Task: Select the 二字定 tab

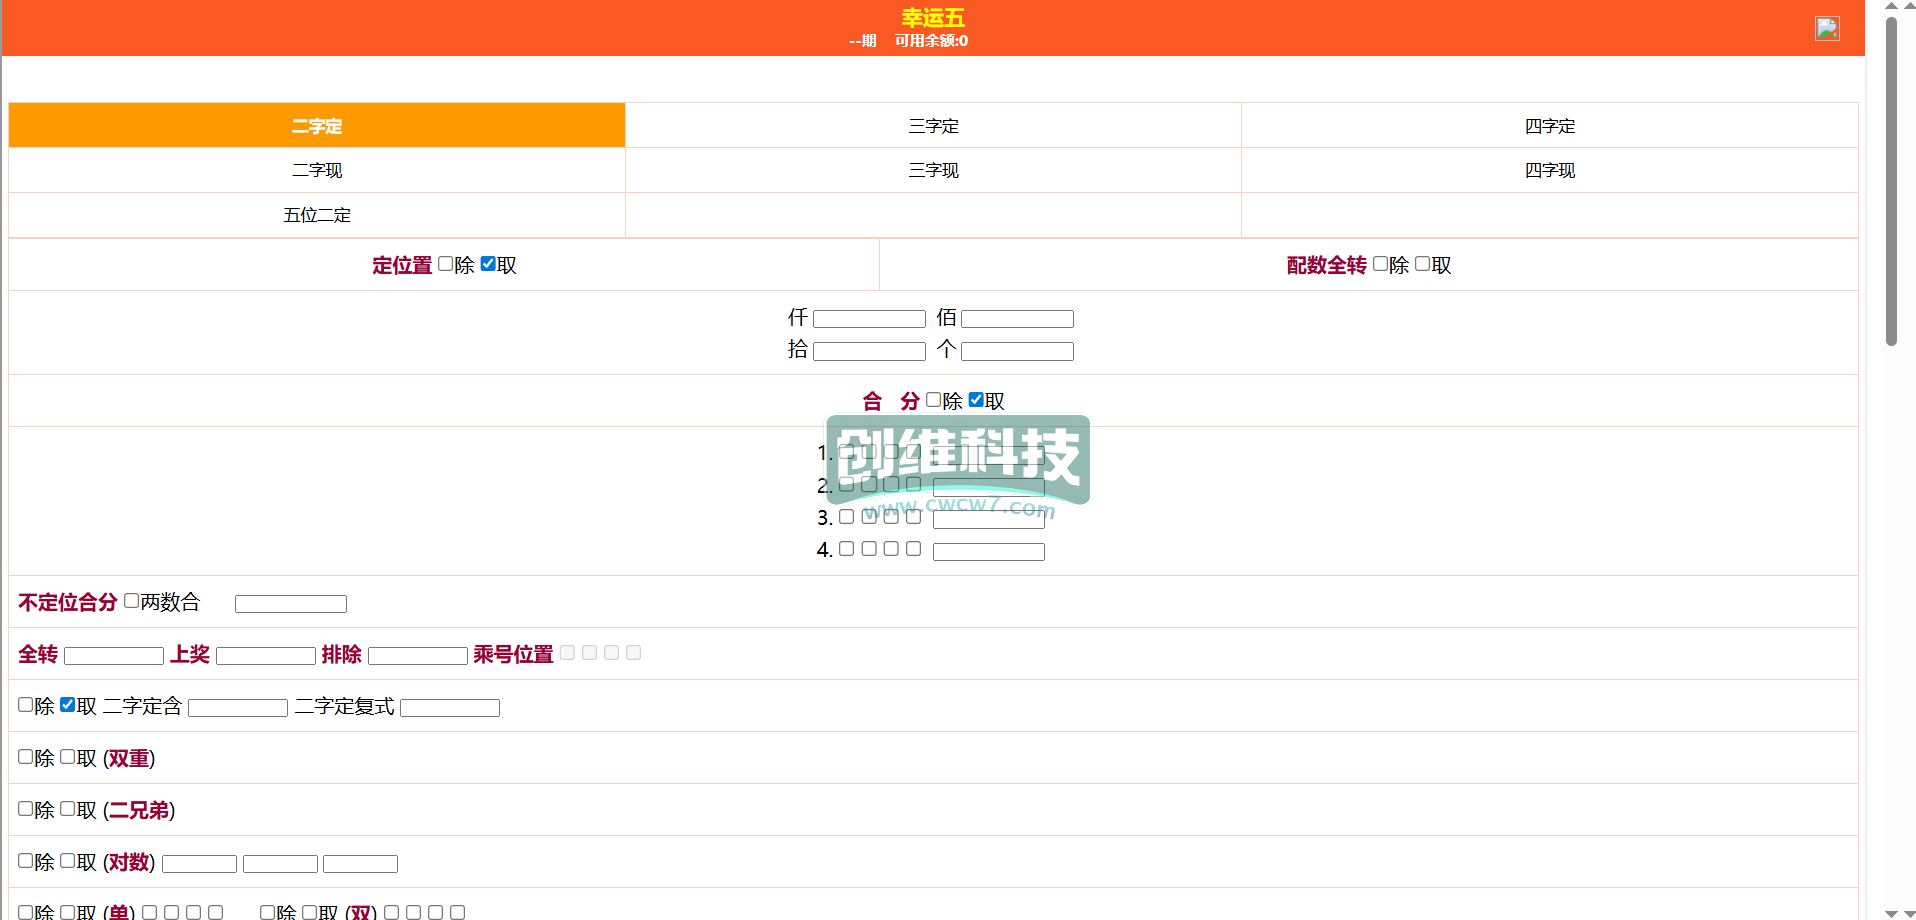Action: click(x=317, y=126)
